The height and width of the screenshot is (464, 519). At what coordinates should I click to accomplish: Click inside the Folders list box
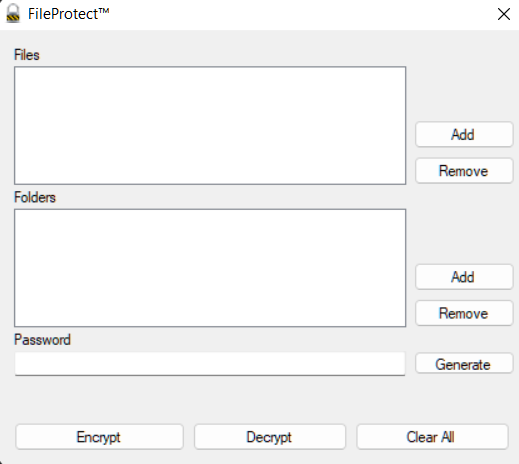tap(210, 268)
